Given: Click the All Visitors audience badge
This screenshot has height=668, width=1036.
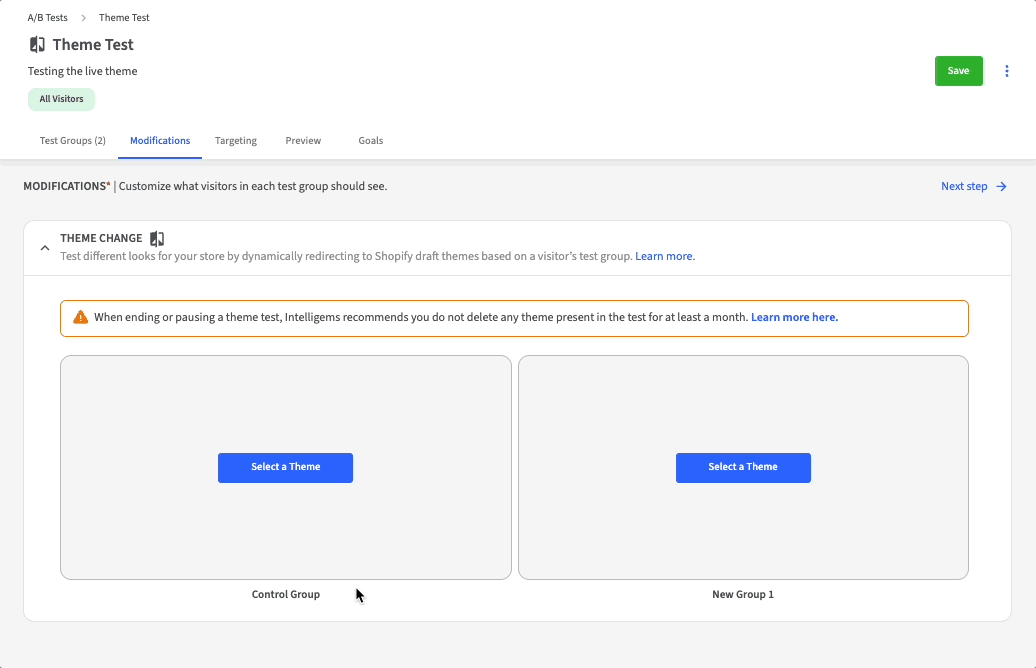Looking at the screenshot, I should click(61, 99).
